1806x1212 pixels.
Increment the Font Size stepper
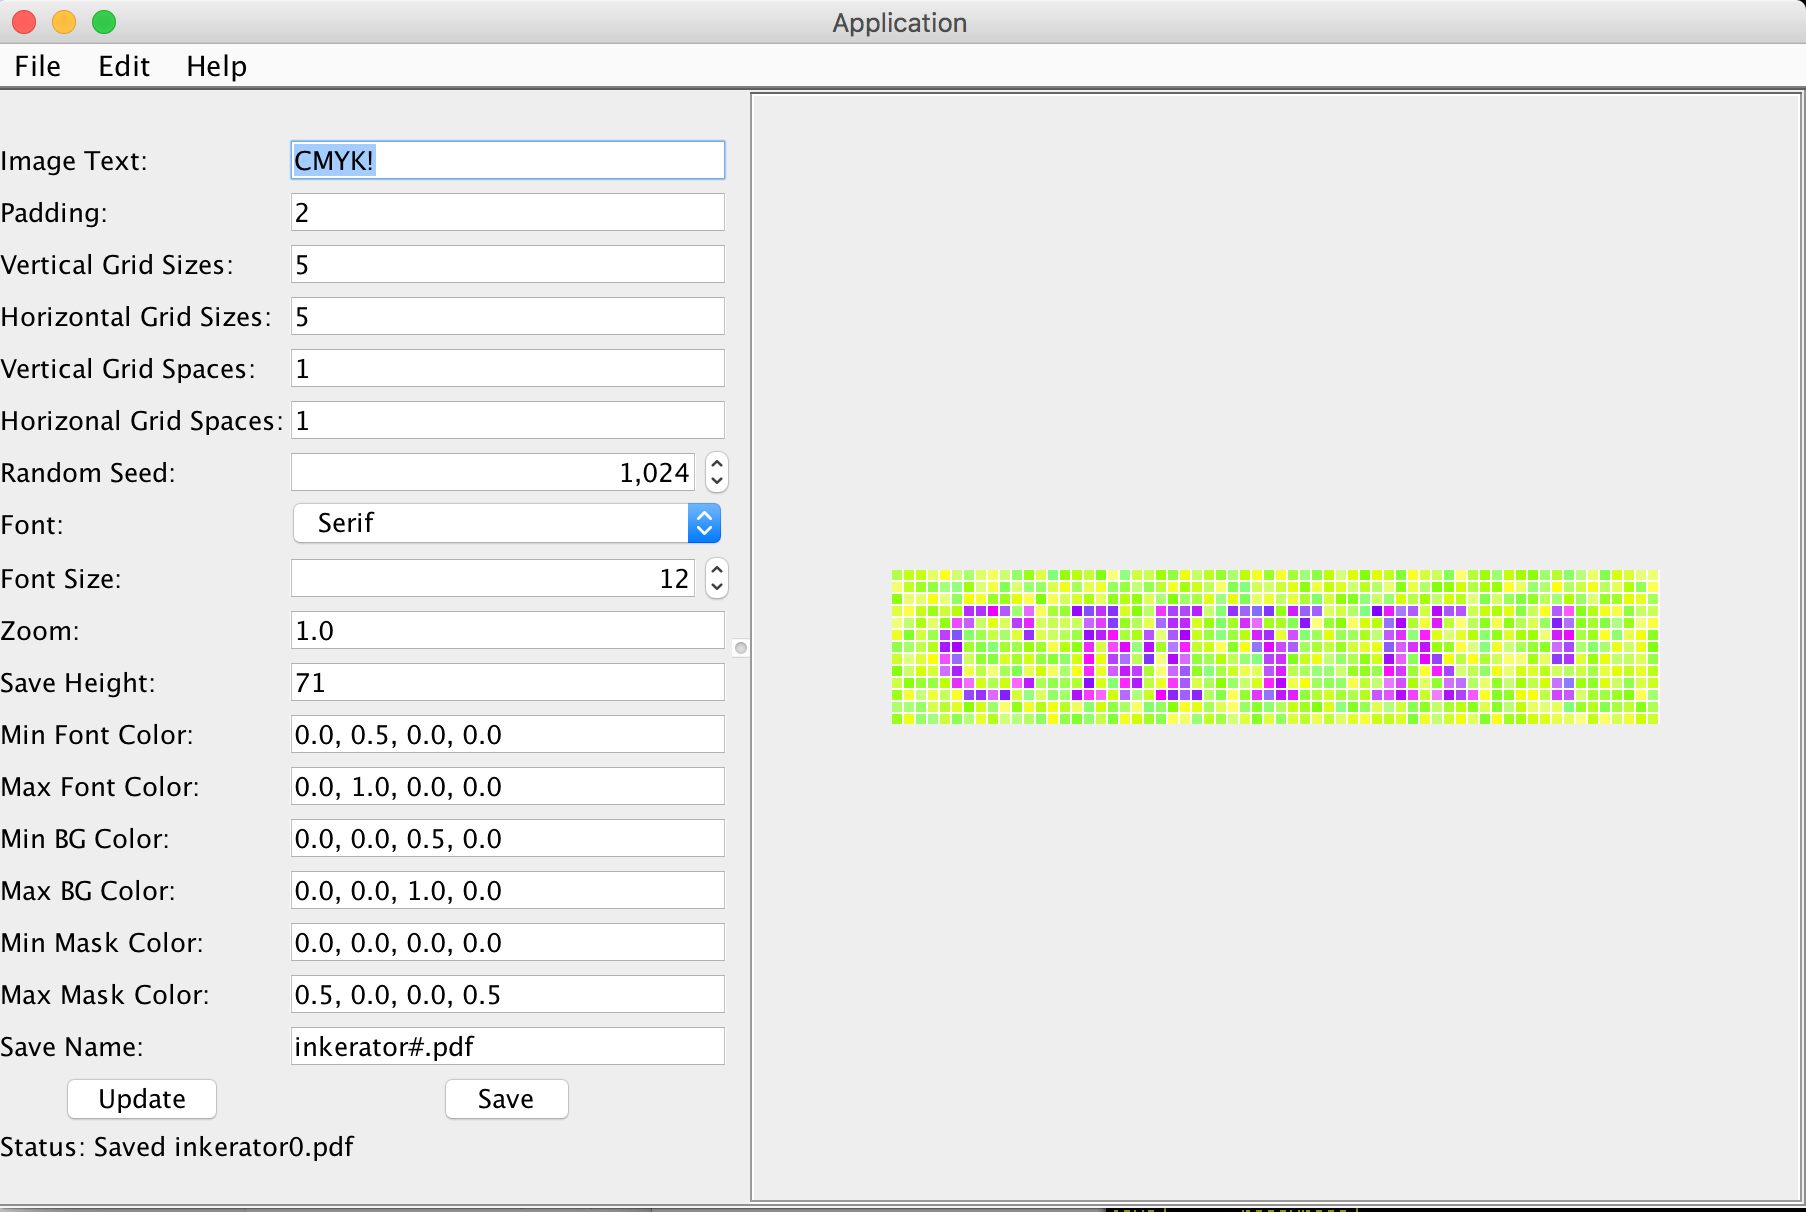[x=716, y=570]
